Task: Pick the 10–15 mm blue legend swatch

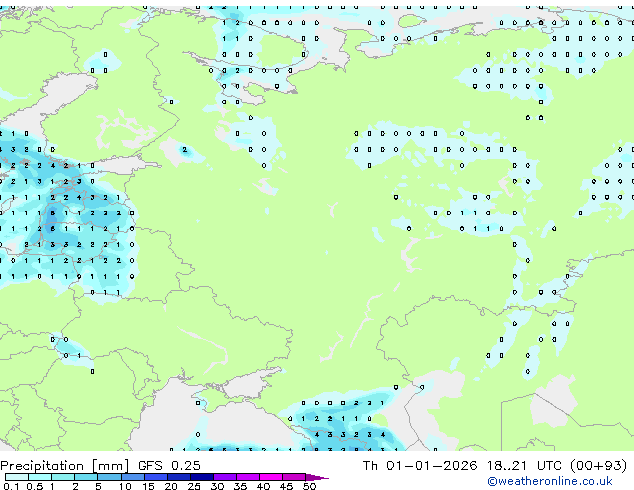Action: coord(133,477)
